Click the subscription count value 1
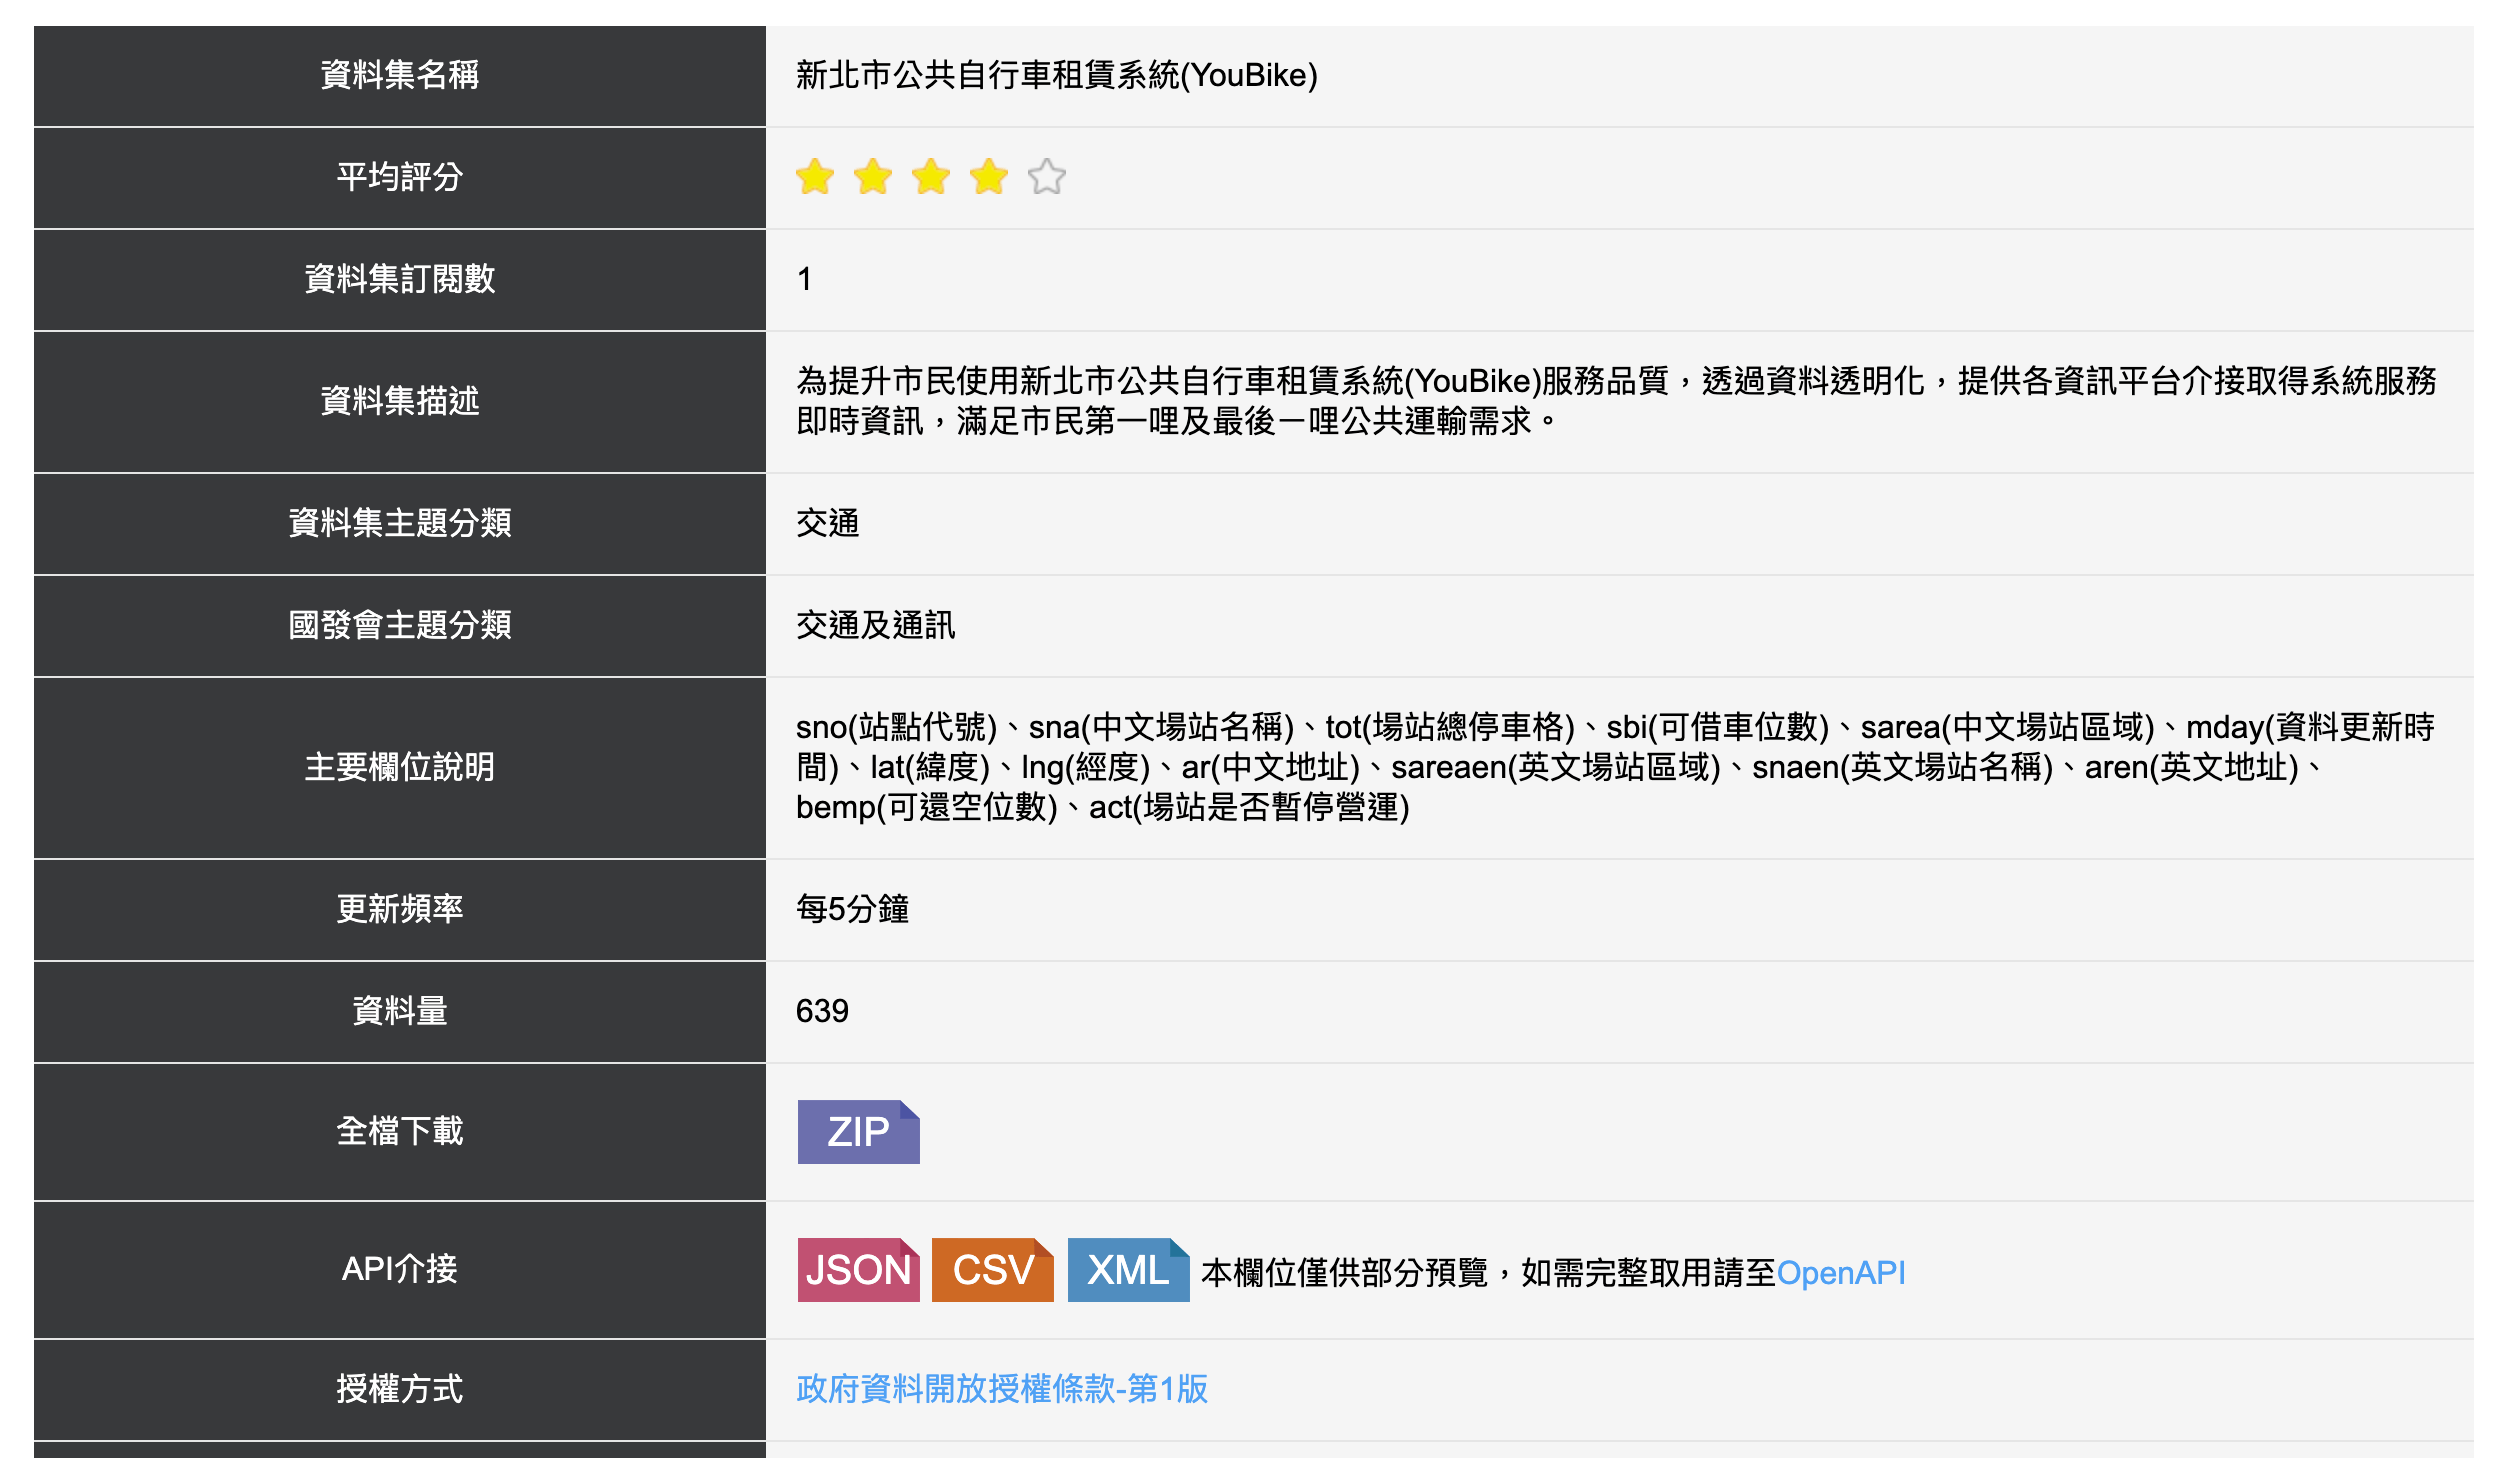The height and width of the screenshot is (1458, 2520). (804, 279)
